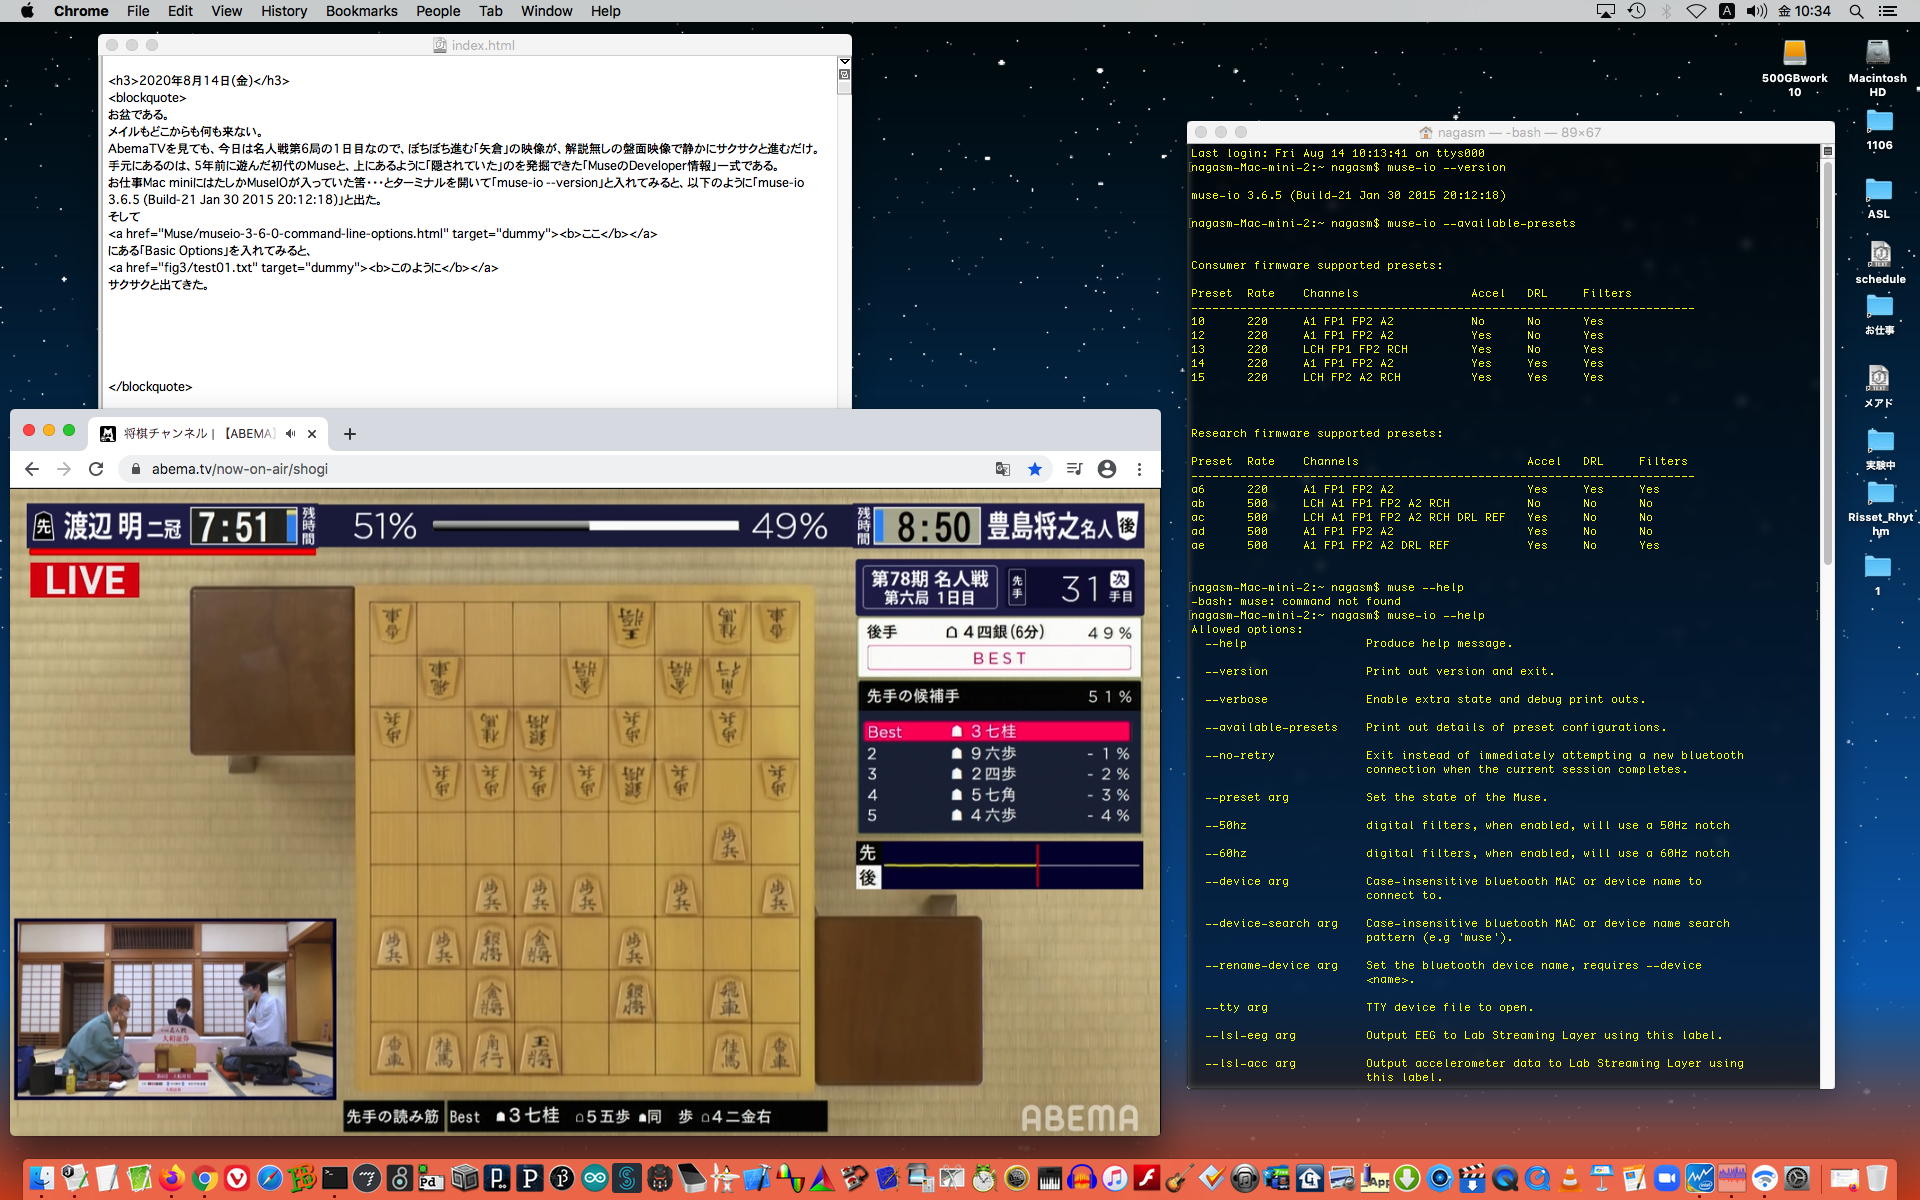Open a new Chrome tab
This screenshot has width=1920, height=1200.
349,434
